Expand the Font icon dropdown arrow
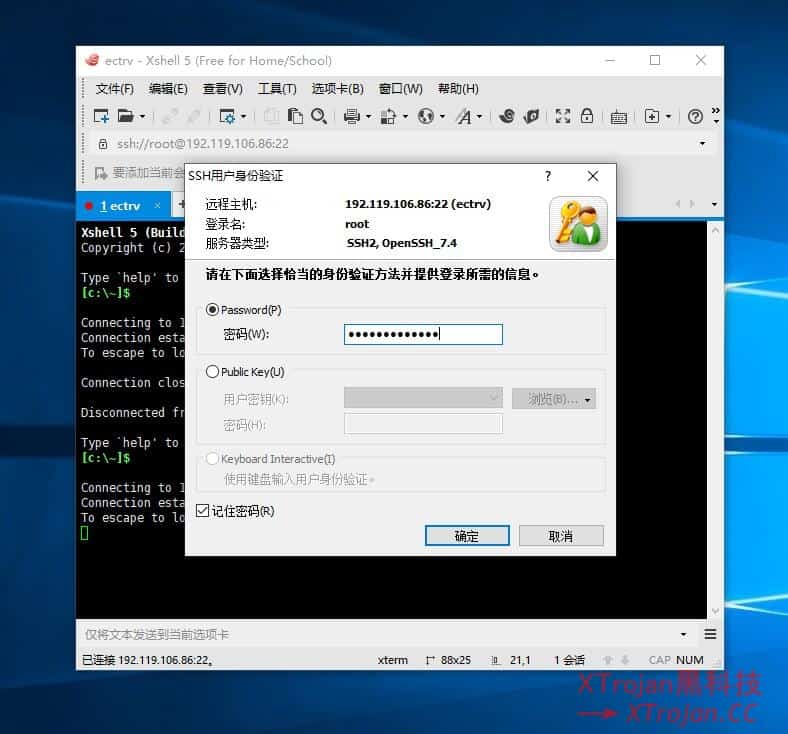This screenshot has height=734, width=788. click(x=479, y=117)
